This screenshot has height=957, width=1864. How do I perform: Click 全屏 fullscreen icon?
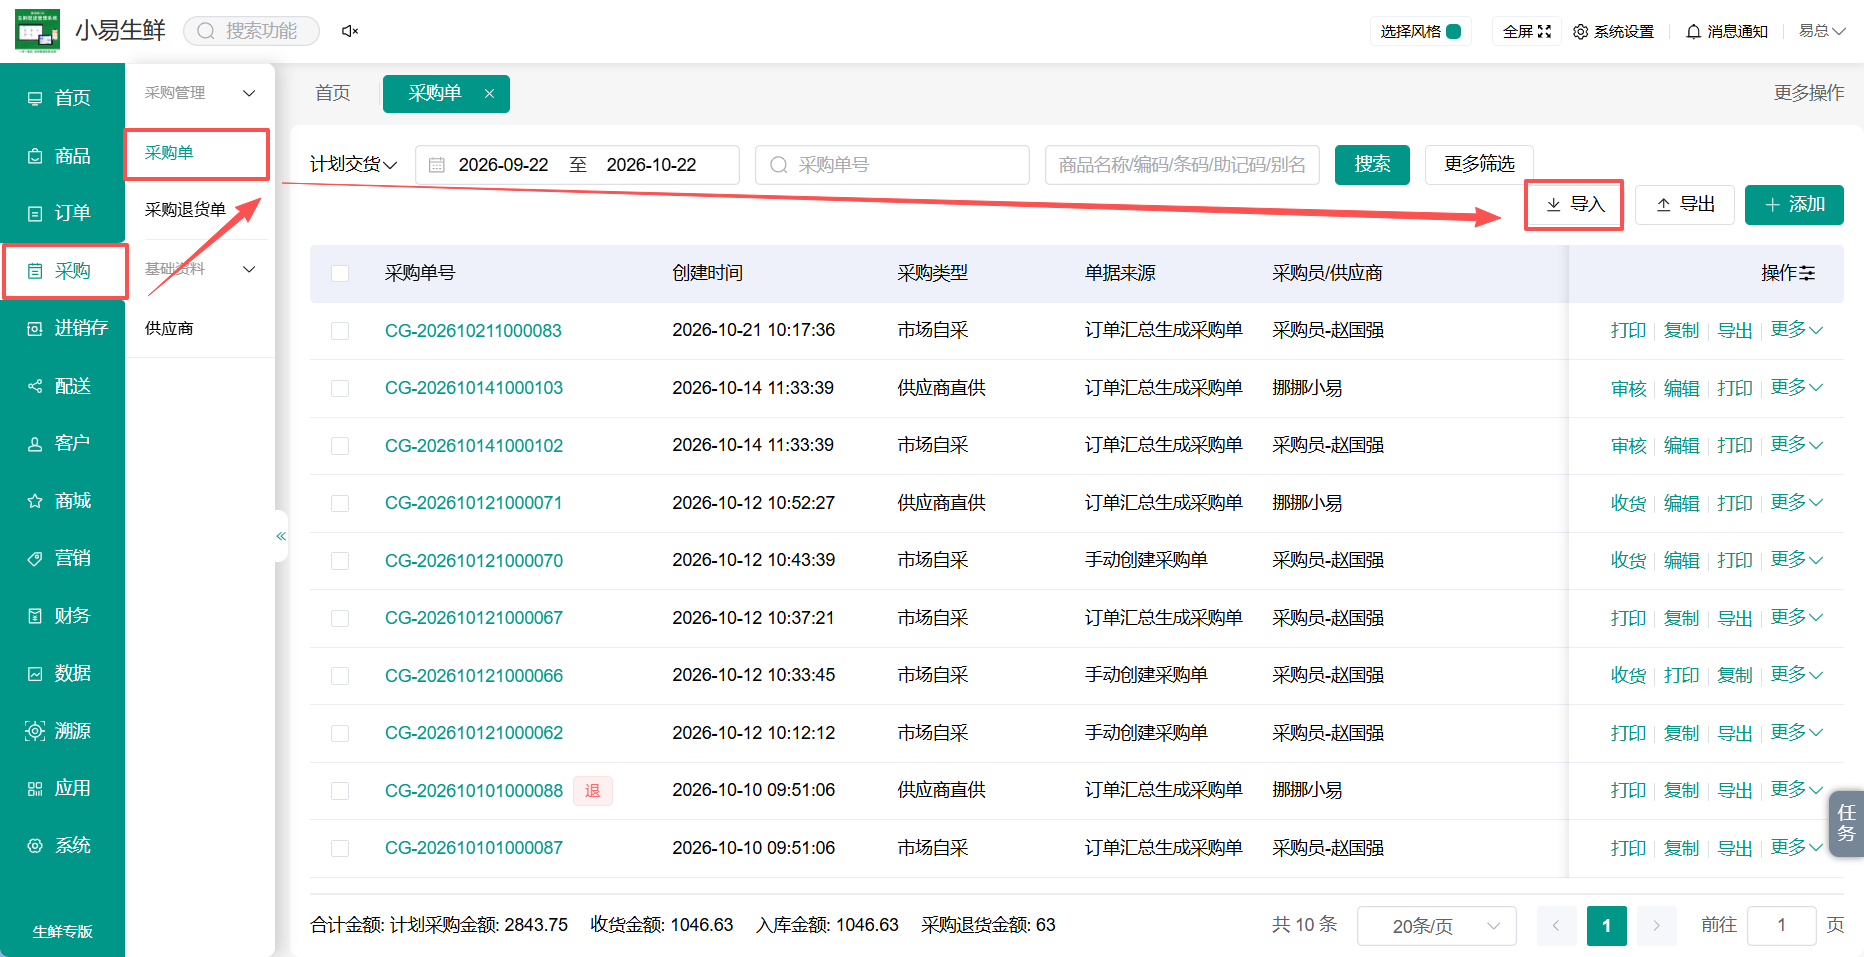click(x=1527, y=32)
